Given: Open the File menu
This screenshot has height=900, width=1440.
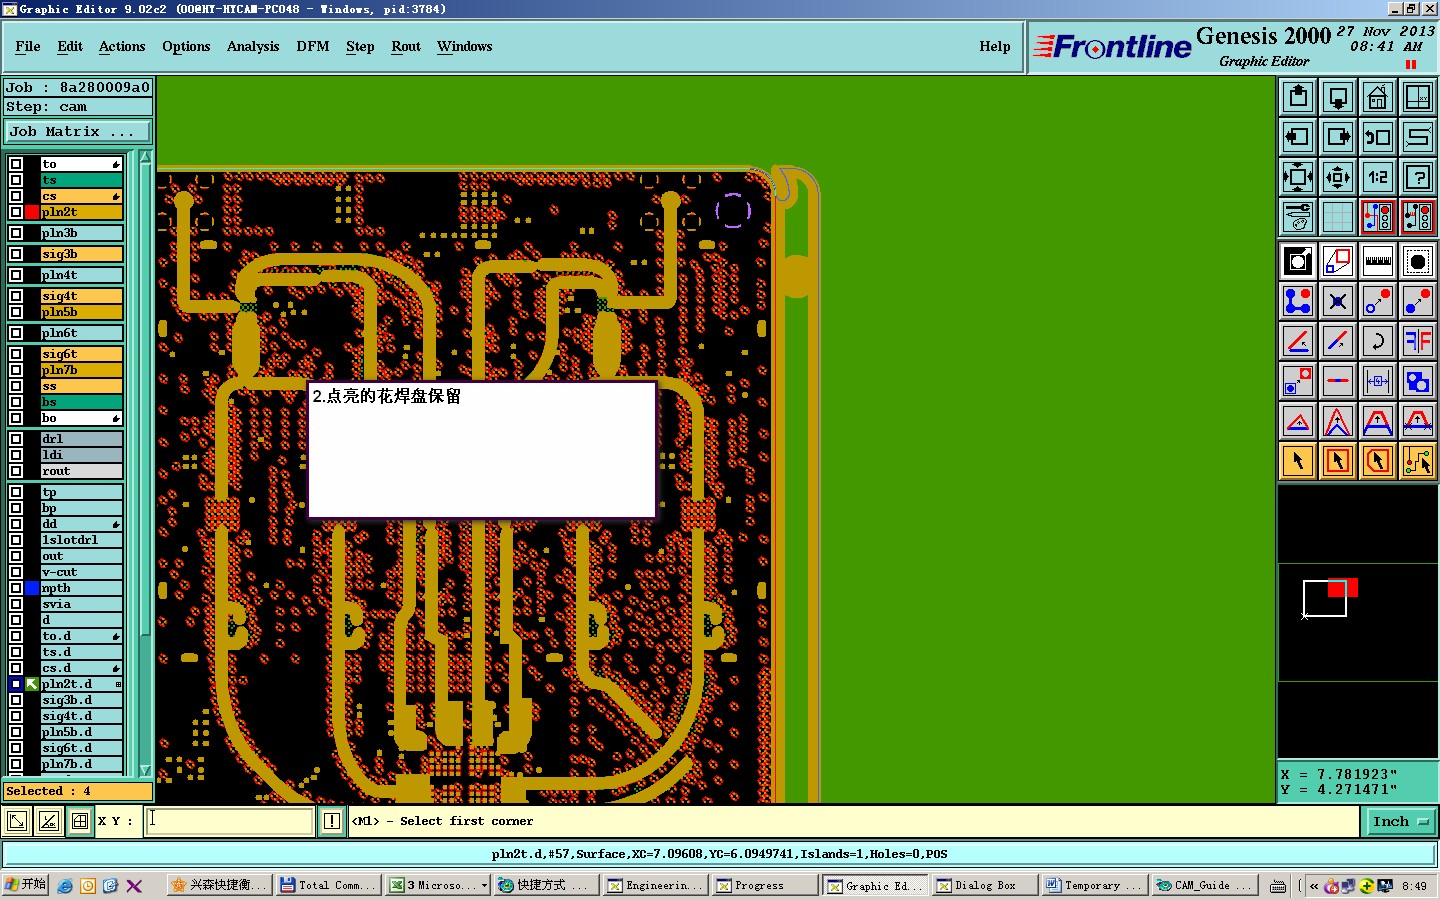Looking at the screenshot, I should (x=28, y=46).
